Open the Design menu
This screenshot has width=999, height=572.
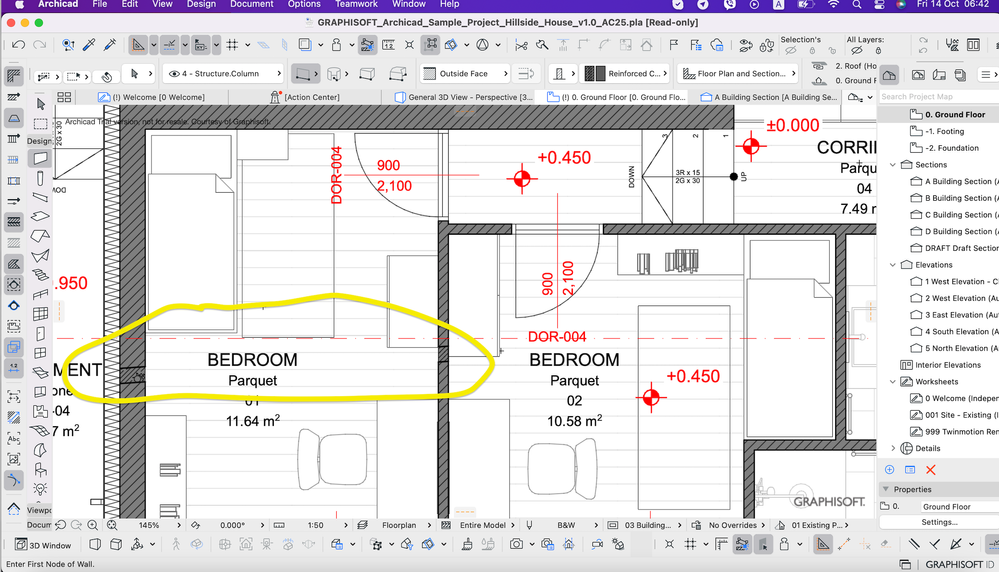click(201, 4)
